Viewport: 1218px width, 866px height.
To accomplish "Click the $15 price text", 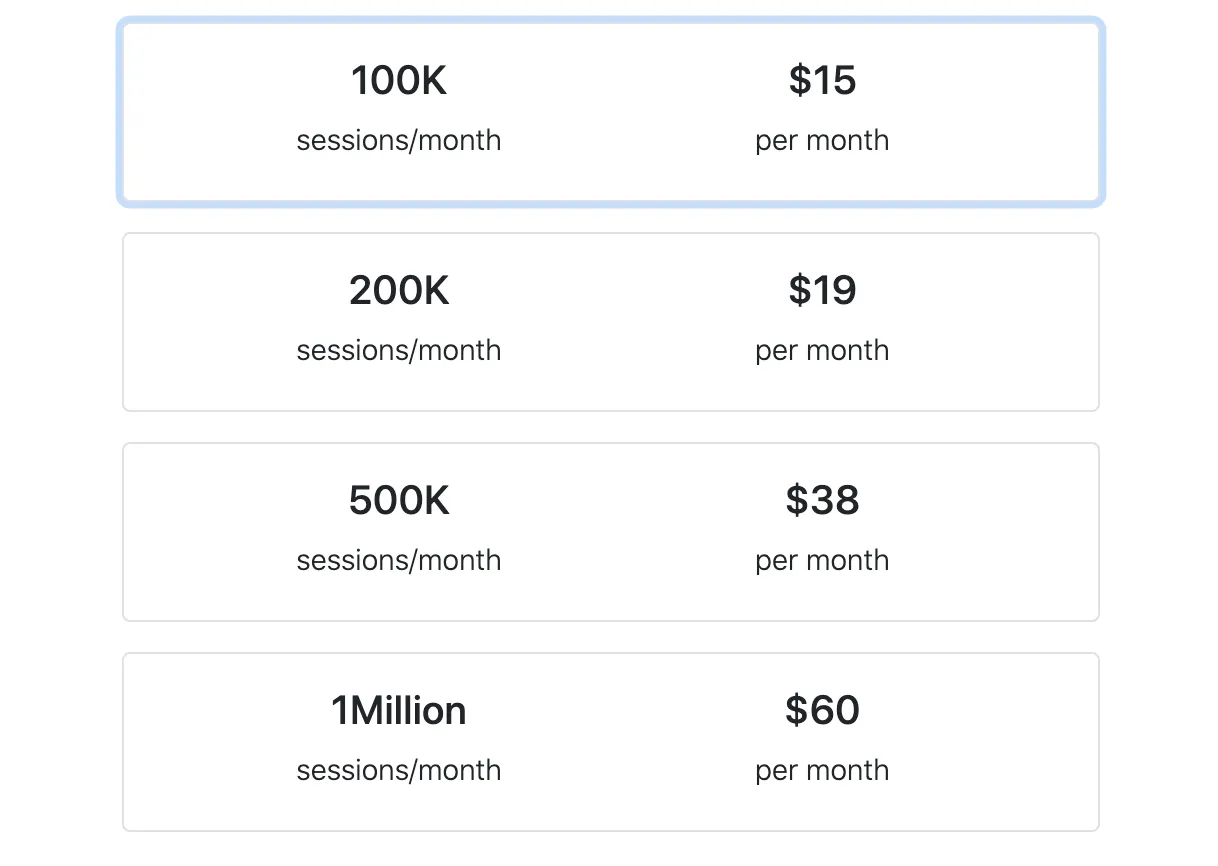I will coord(822,81).
